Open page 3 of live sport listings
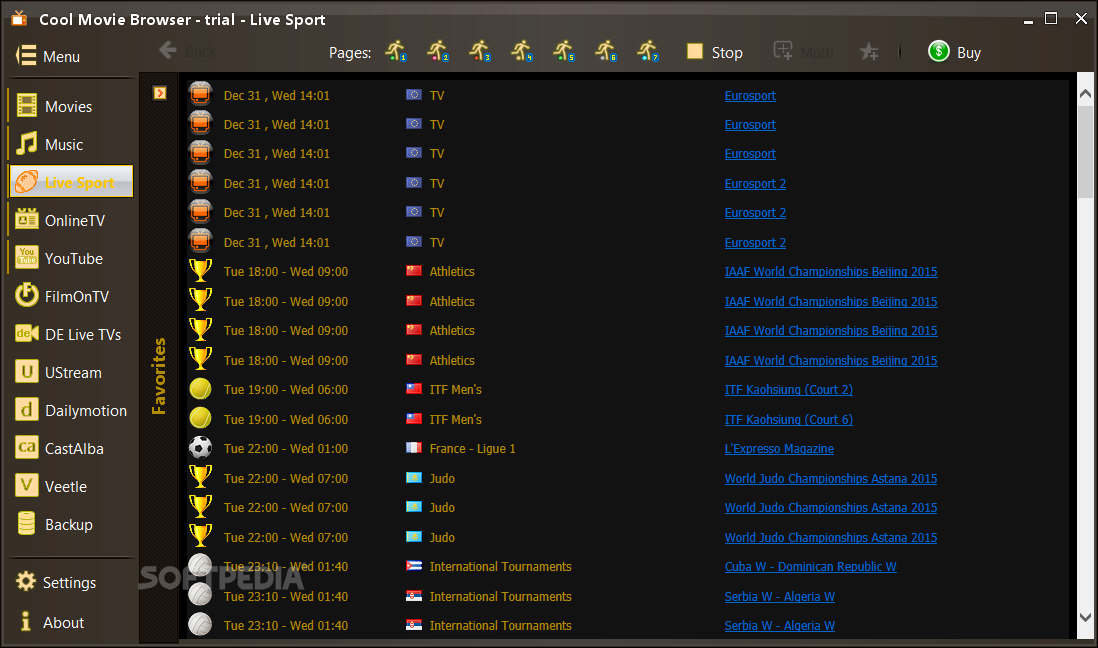This screenshot has height=648, width=1098. point(480,51)
